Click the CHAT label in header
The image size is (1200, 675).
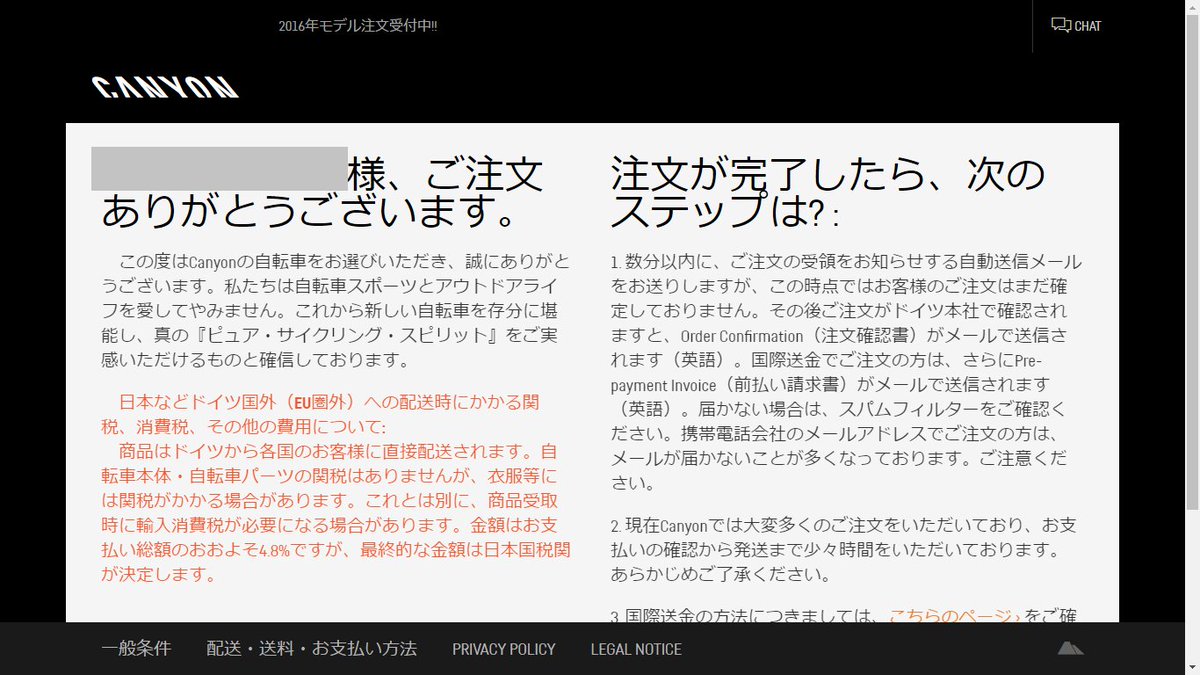[1088, 26]
